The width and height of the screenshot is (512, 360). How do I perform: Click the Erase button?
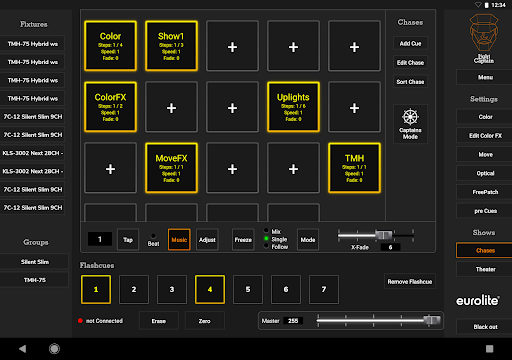(159, 321)
